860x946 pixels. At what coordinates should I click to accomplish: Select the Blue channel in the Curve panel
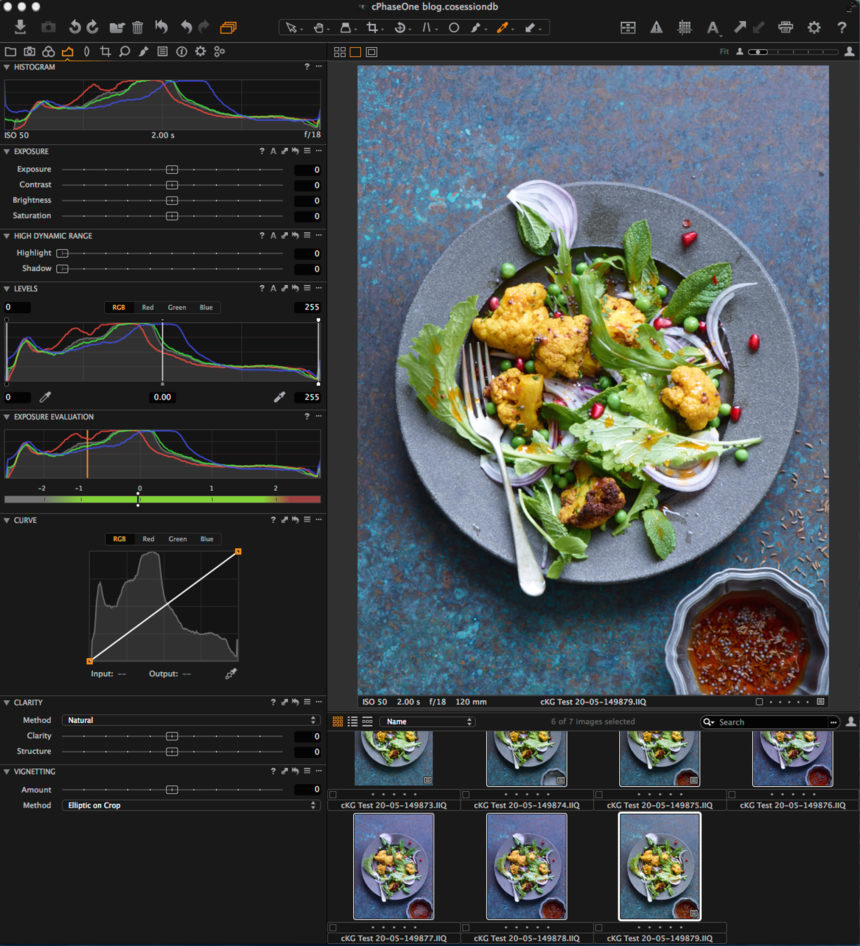pos(205,539)
